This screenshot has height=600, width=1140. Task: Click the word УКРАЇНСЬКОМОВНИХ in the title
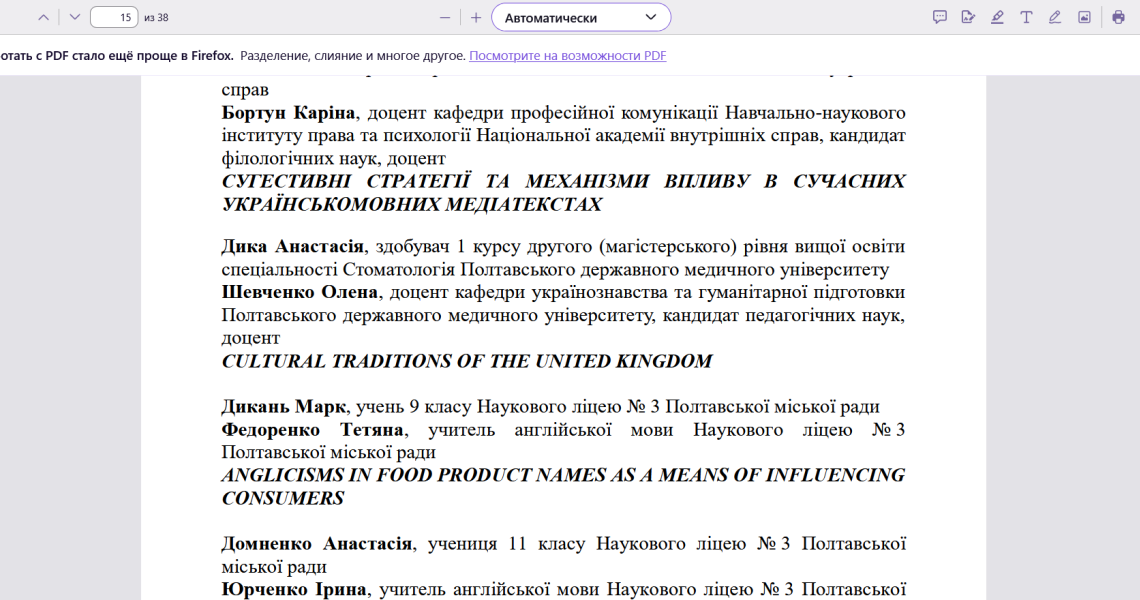(x=330, y=204)
